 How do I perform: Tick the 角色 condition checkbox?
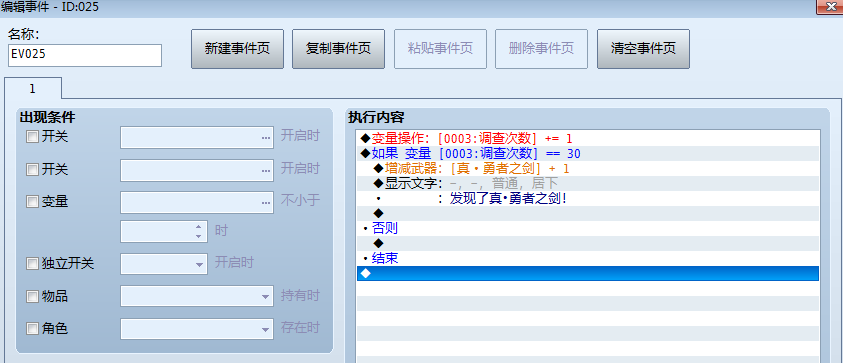[32, 329]
